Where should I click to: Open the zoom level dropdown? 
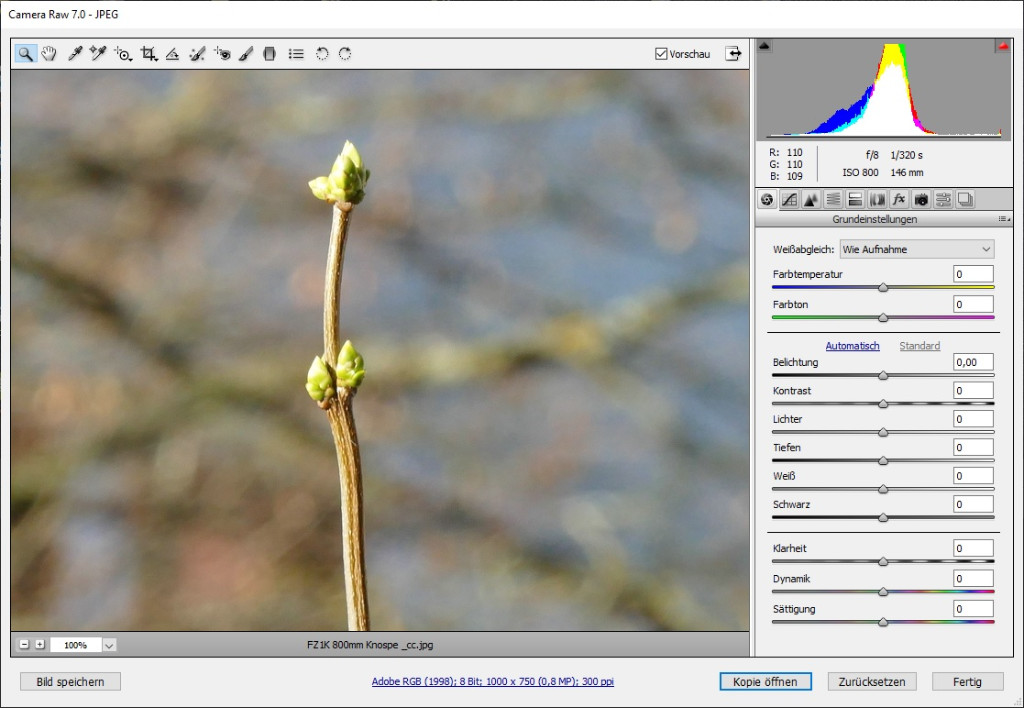pyautogui.click(x=108, y=644)
